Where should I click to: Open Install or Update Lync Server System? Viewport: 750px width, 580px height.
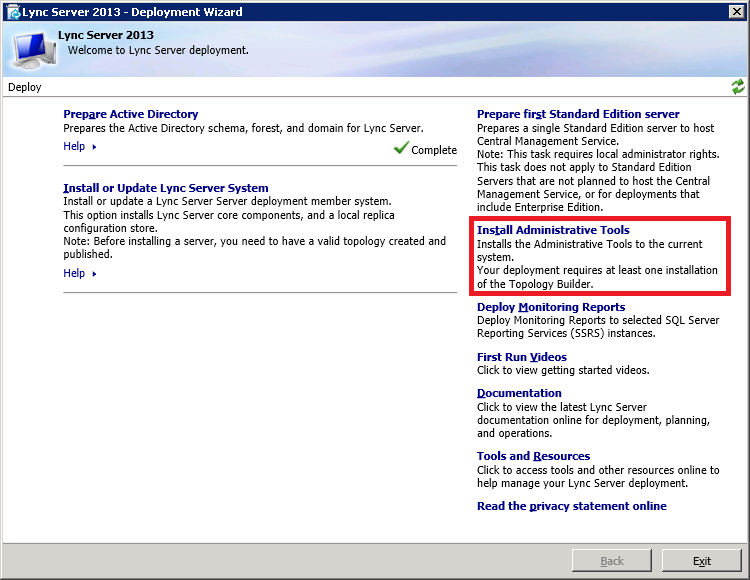tap(165, 188)
